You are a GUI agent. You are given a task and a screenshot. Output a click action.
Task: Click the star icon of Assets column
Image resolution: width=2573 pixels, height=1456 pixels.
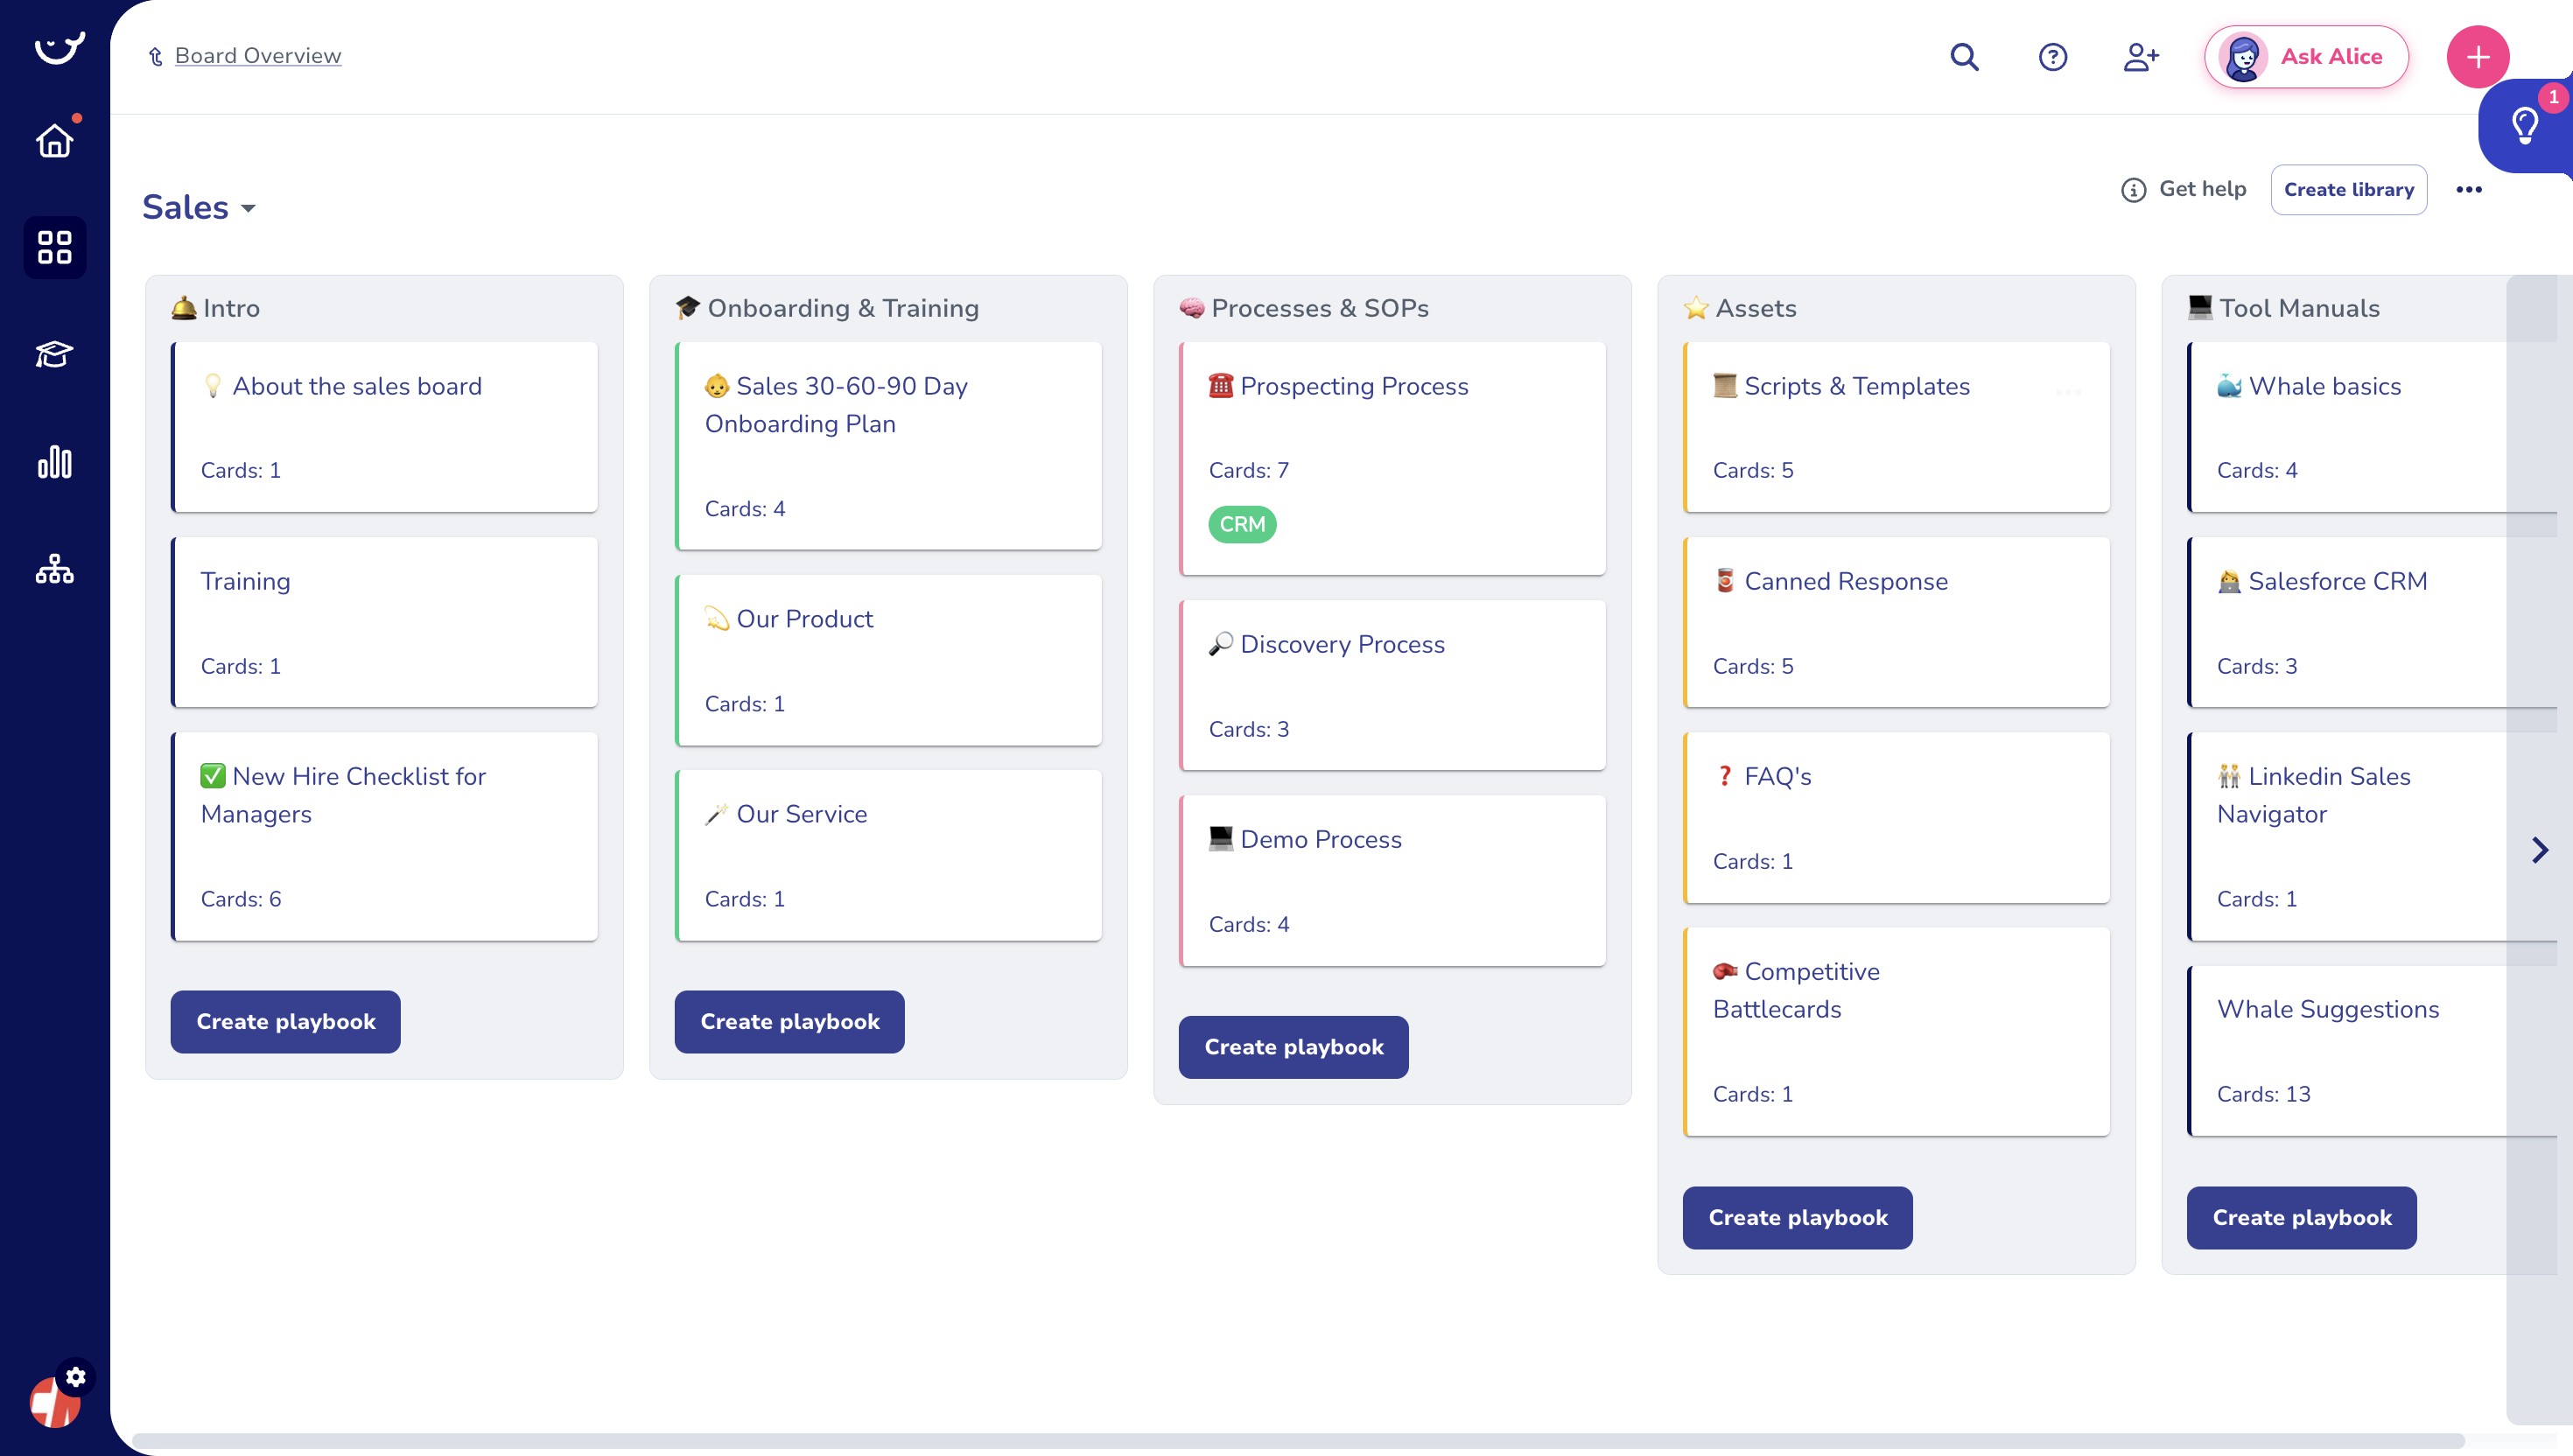[1696, 308]
